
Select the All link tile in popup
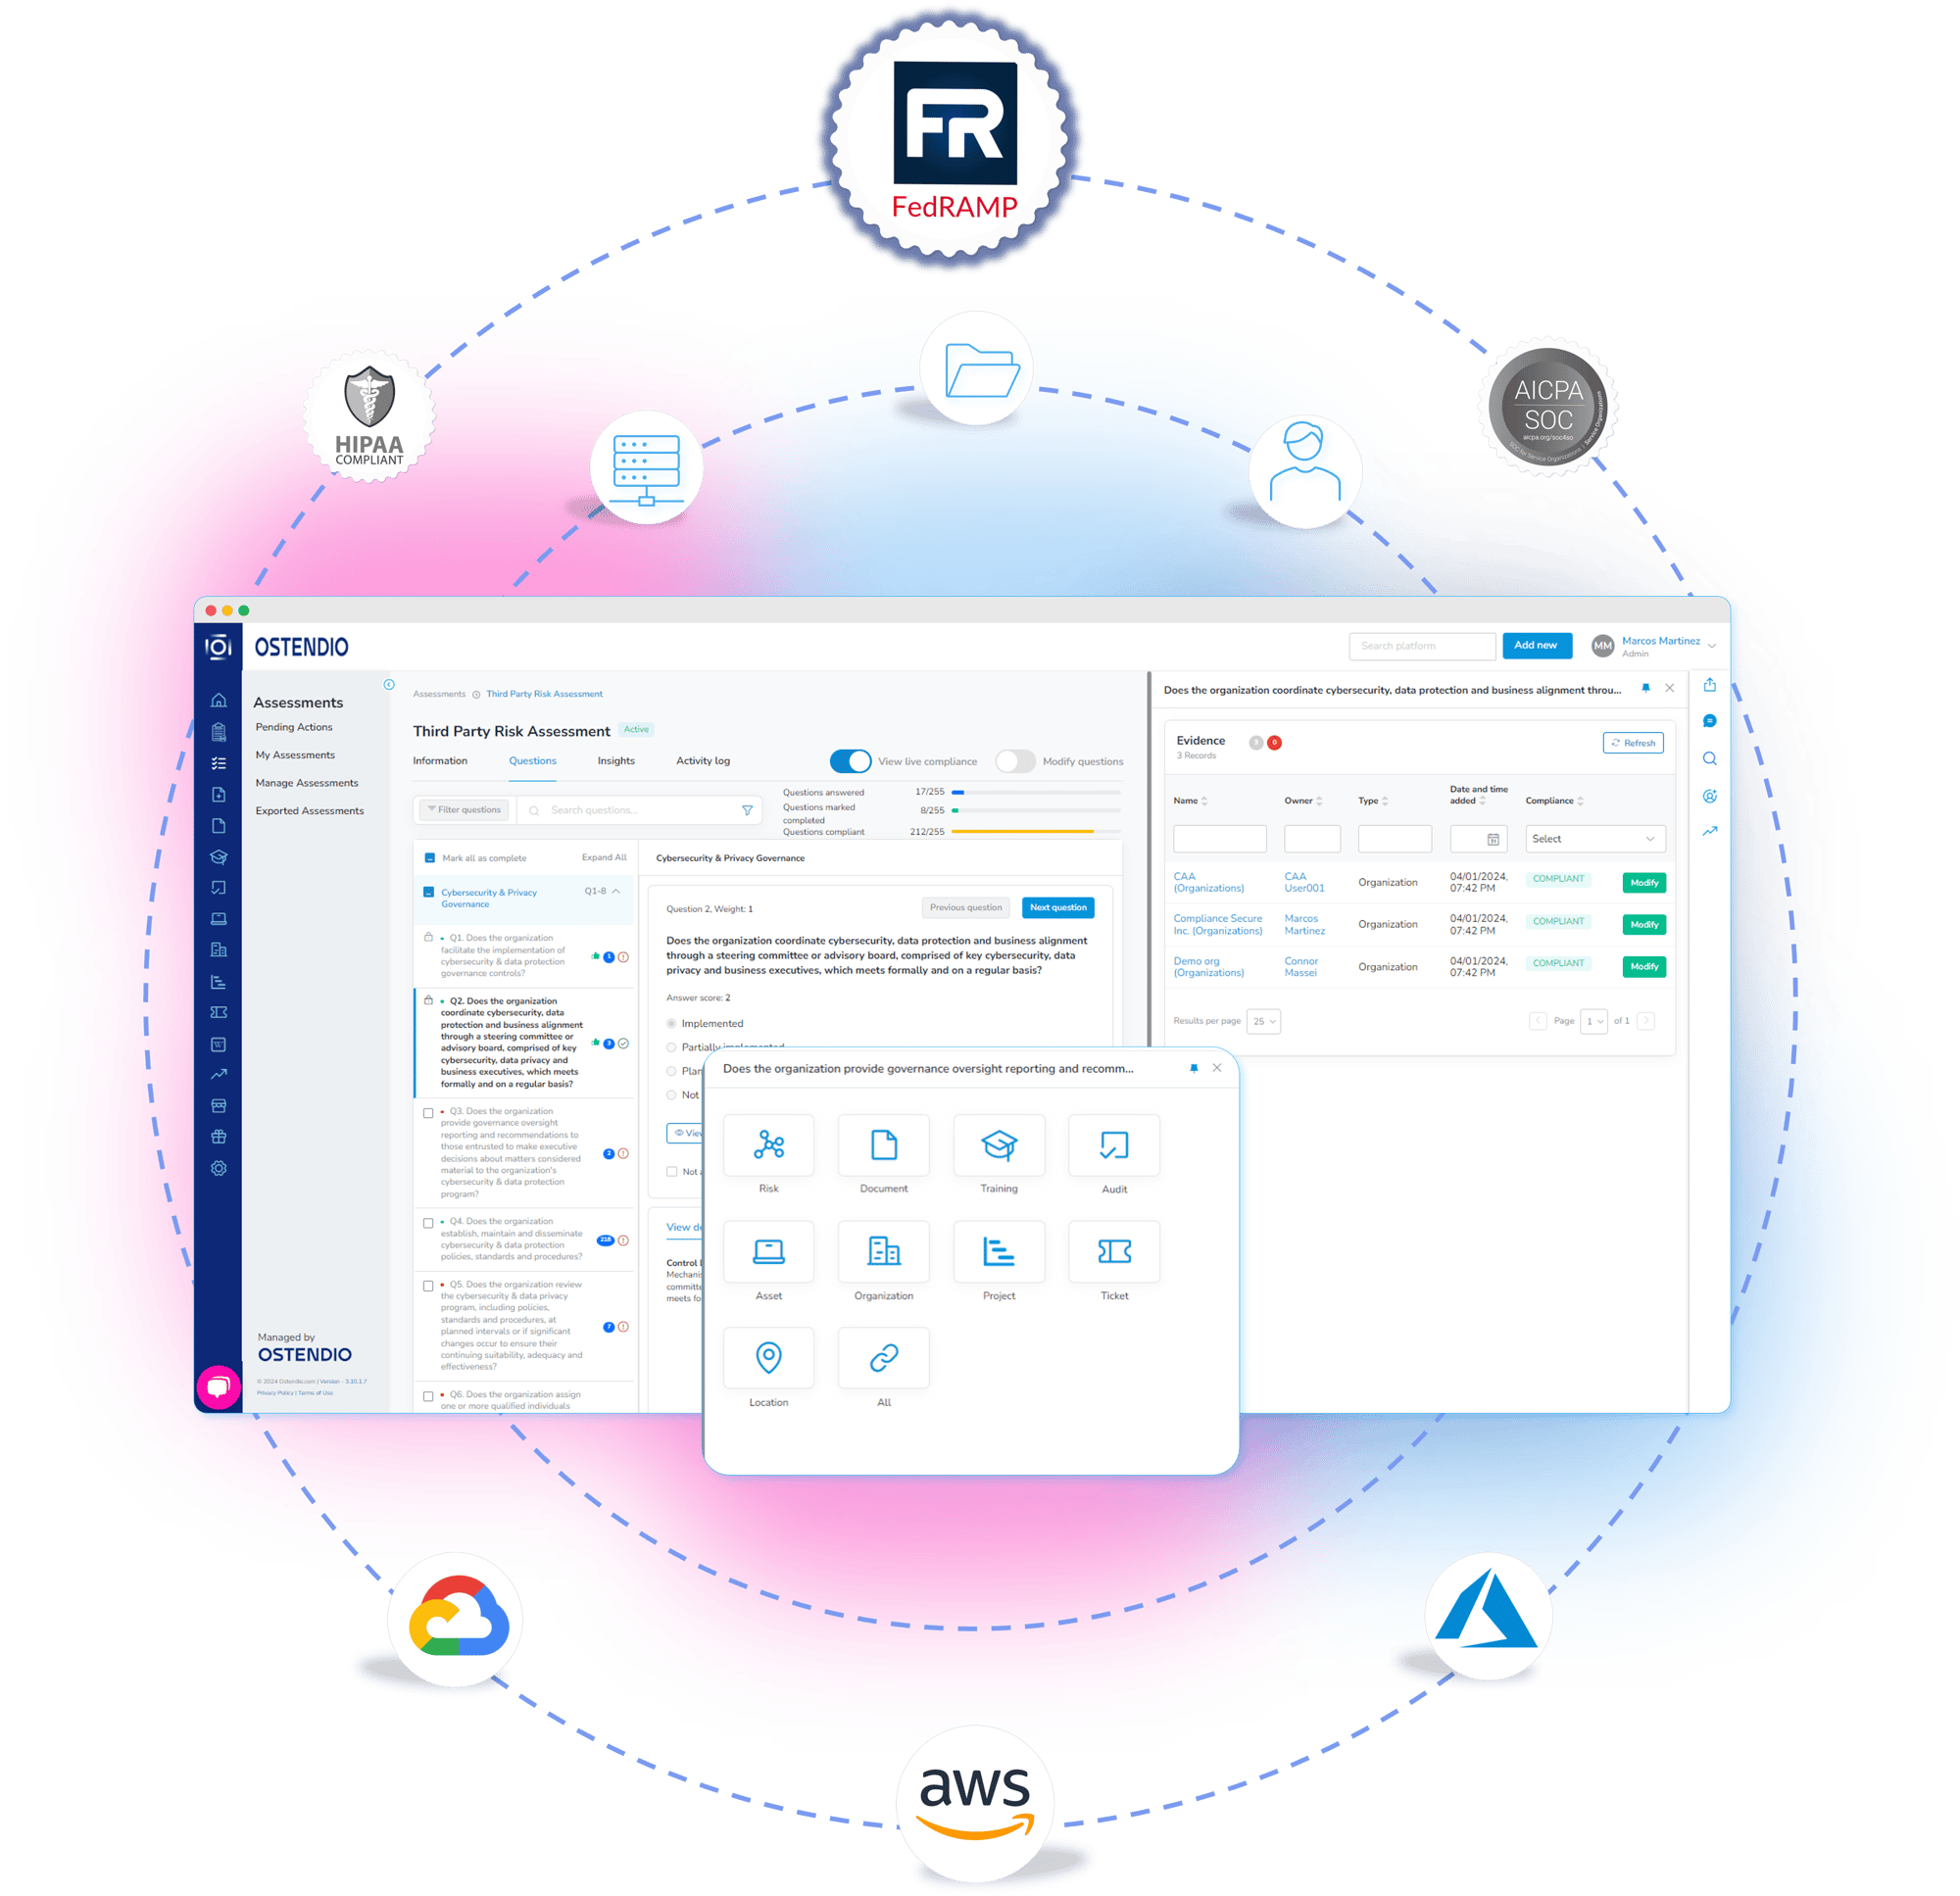884,1358
